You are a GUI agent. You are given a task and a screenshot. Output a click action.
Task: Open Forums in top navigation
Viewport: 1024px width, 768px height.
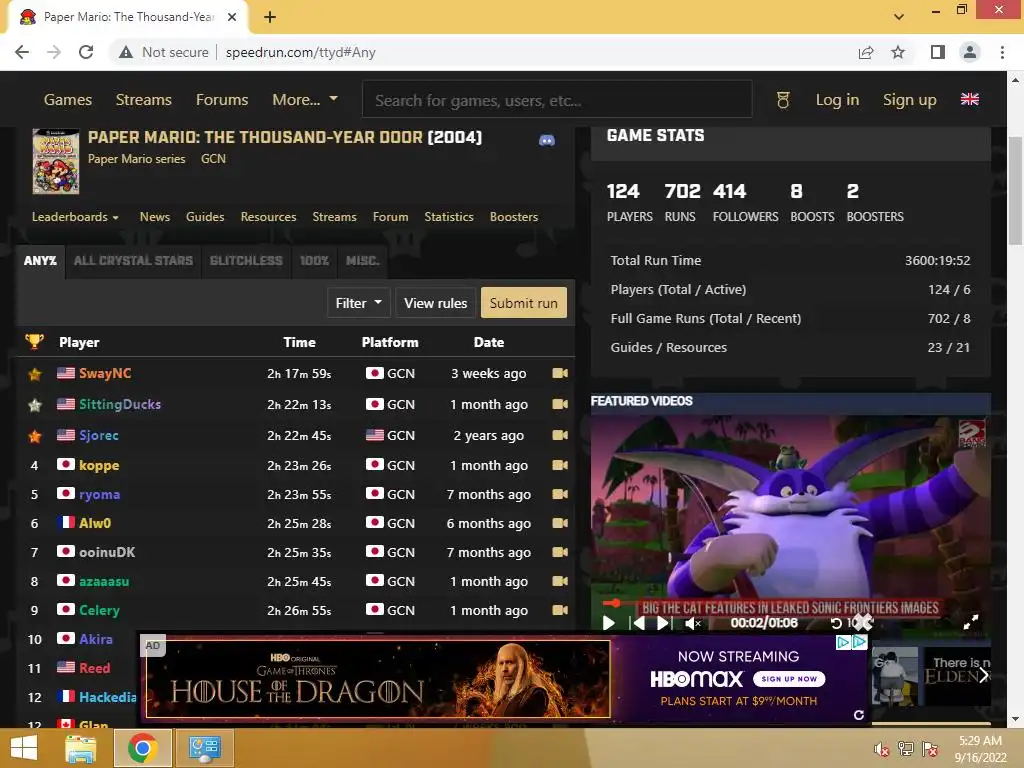[x=222, y=100]
